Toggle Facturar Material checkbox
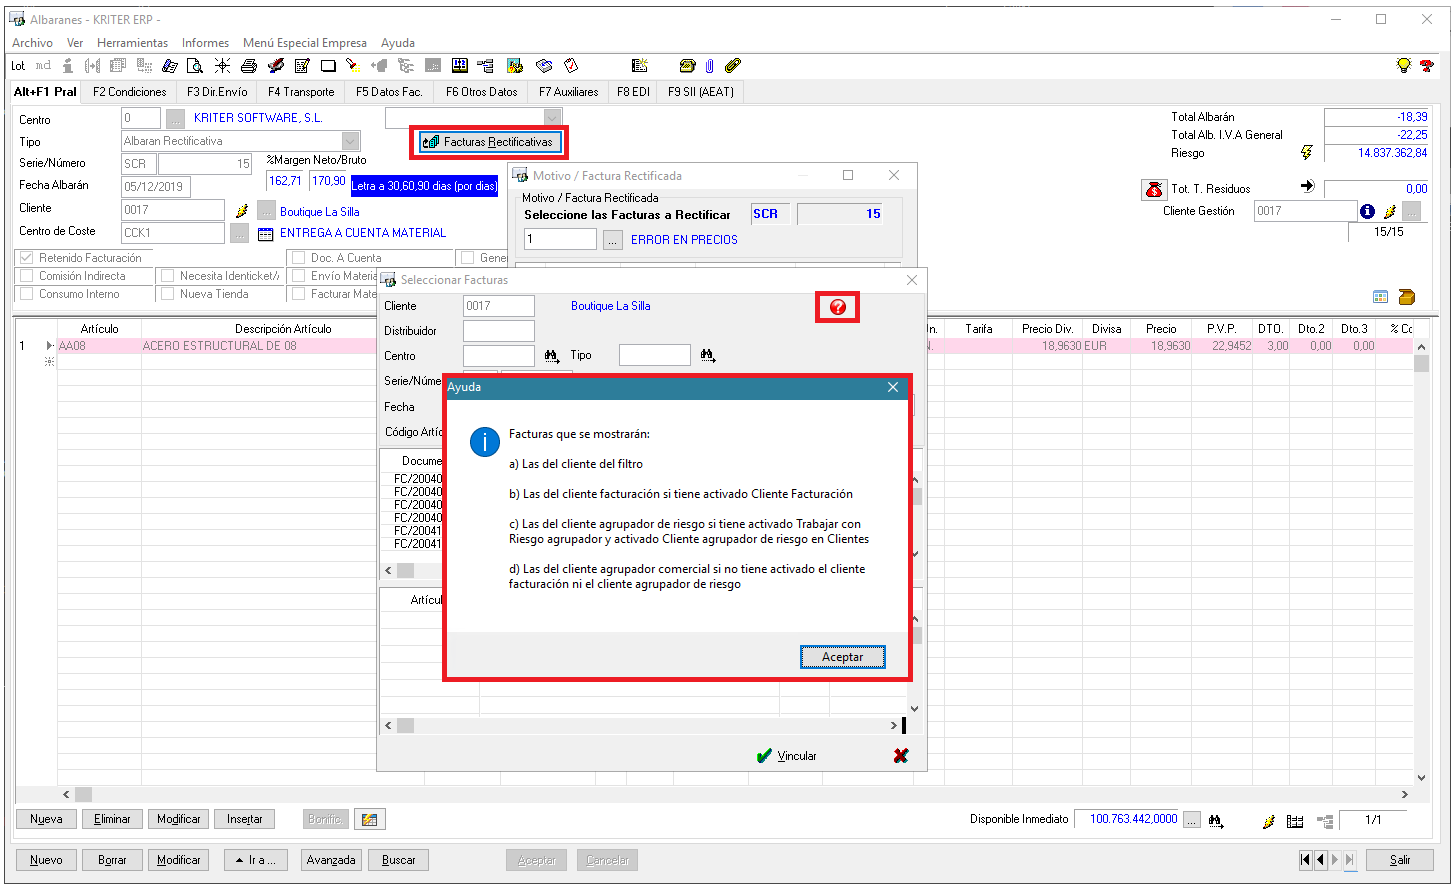 coord(298,294)
